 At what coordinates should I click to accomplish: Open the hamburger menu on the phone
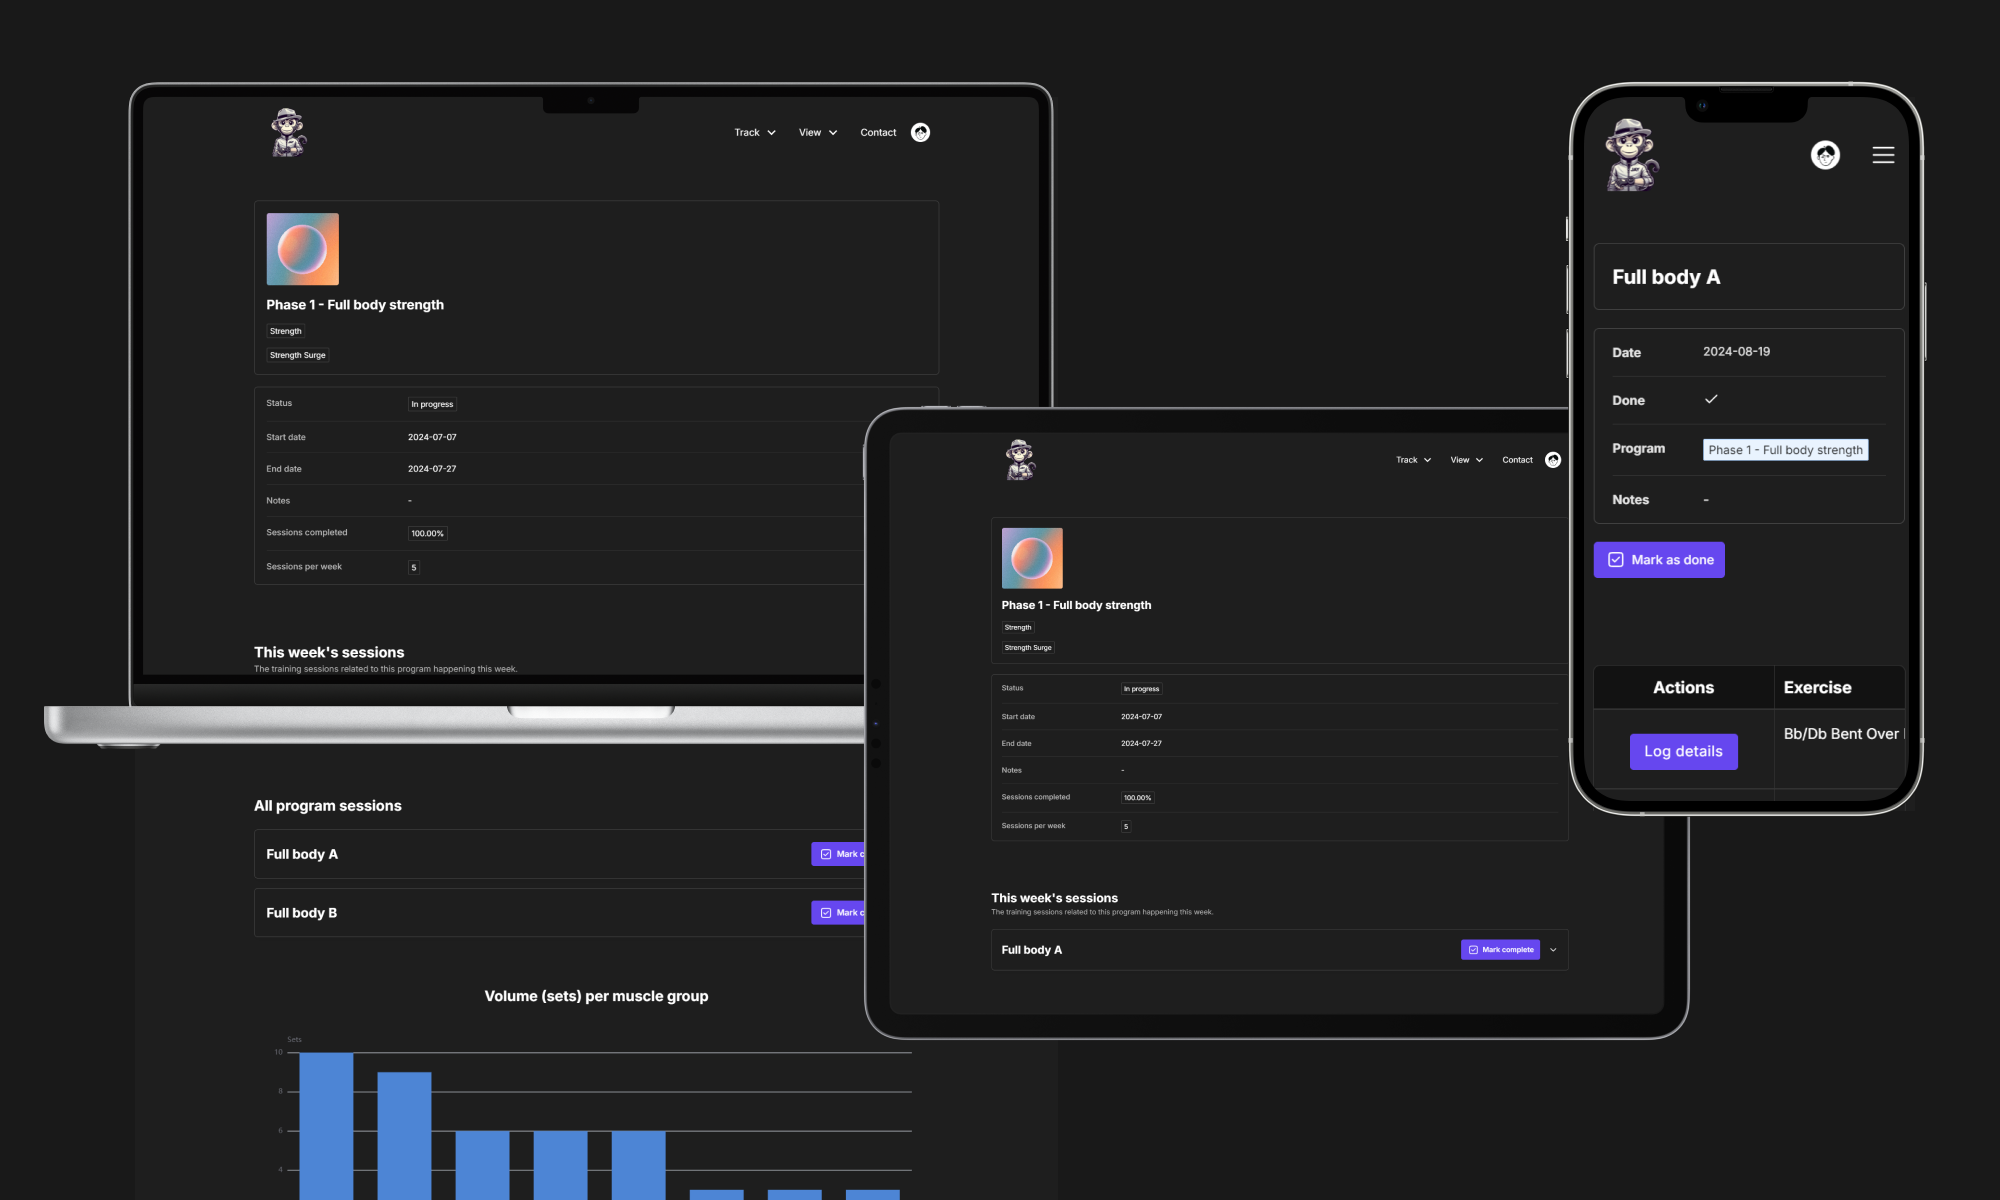tap(1883, 155)
